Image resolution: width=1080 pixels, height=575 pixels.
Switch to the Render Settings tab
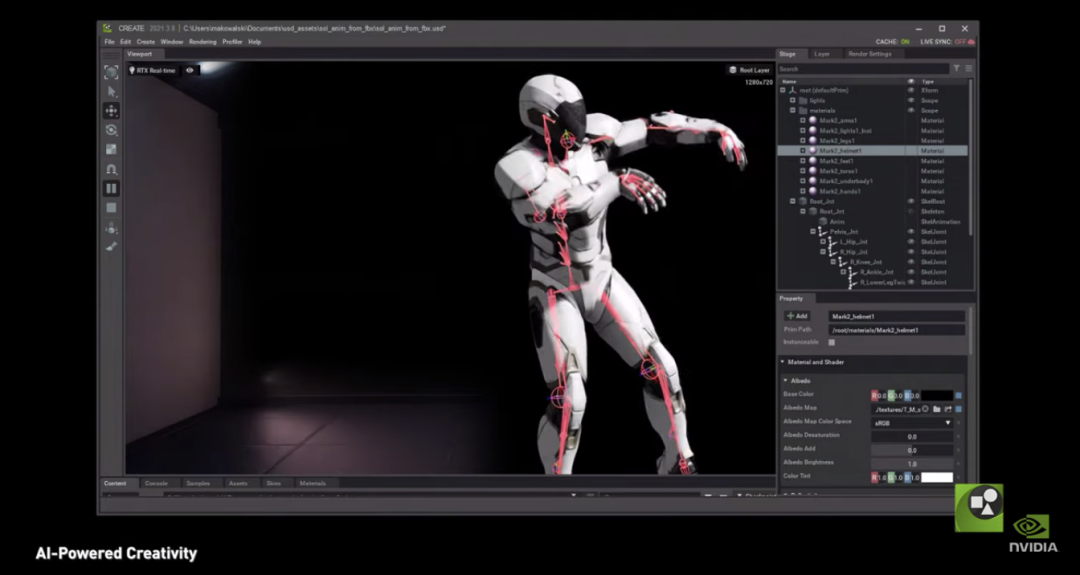pos(868,54)
